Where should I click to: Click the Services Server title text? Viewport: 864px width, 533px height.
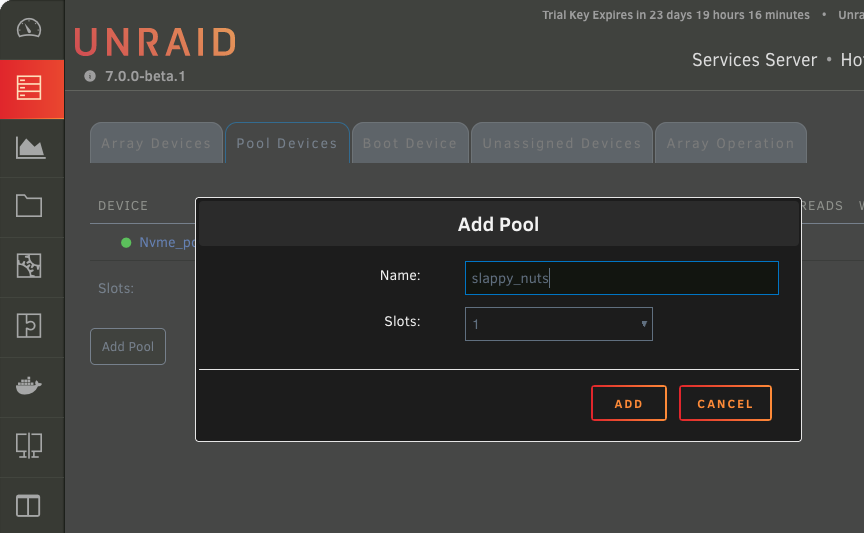pyautogui.click(x=754, y=60)
